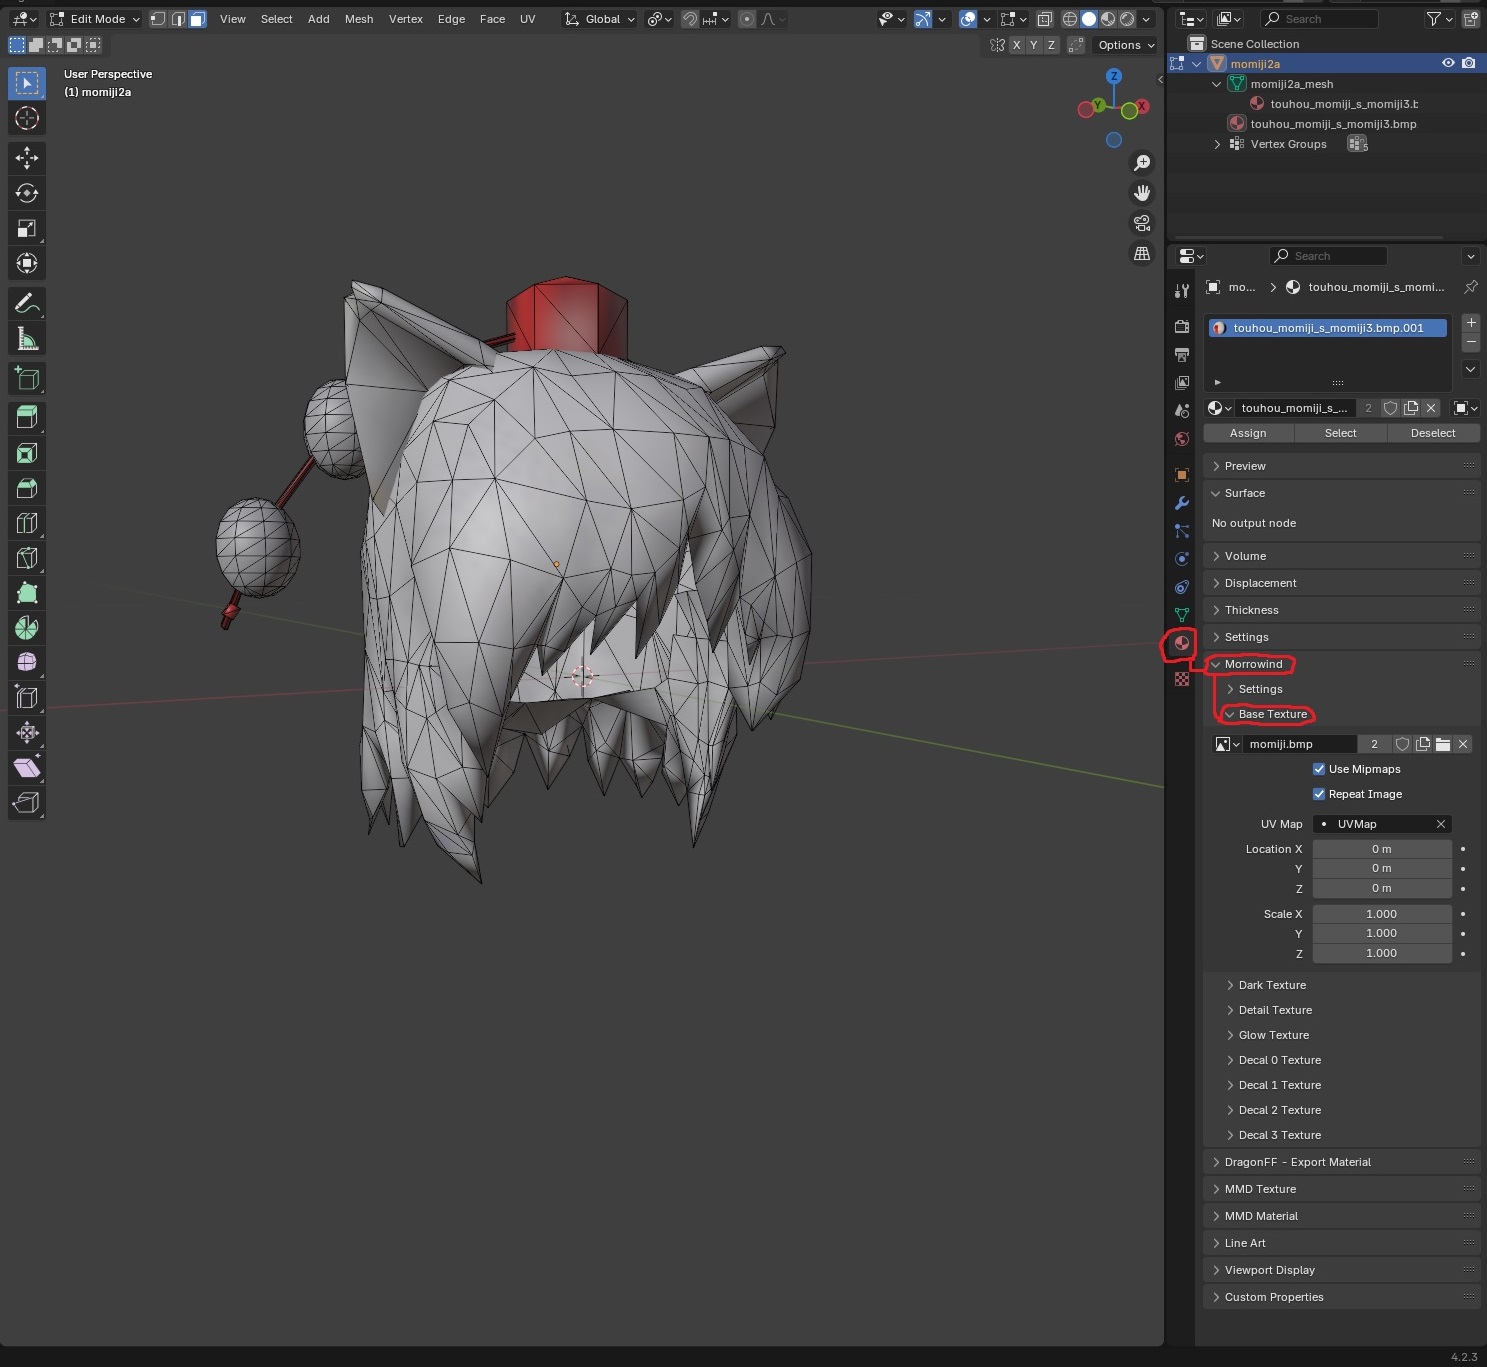Expand the Vertex Groups tree item
Image resolution: width=1487 pixels, height=1367 pixels.
coord(1217,144)
